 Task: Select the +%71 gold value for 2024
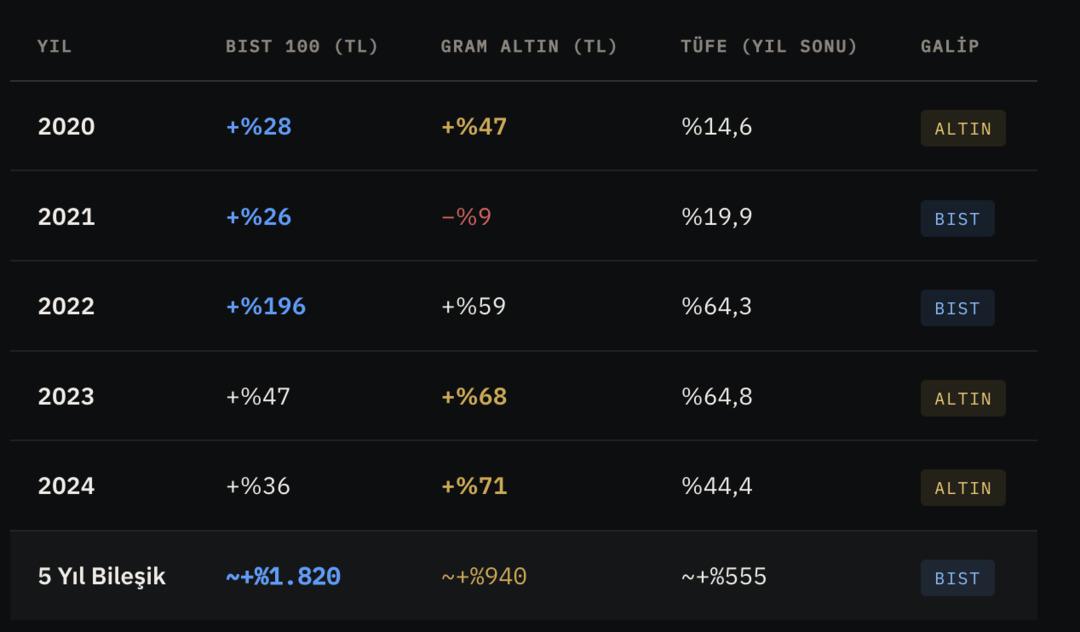click(x=474, y=486)
